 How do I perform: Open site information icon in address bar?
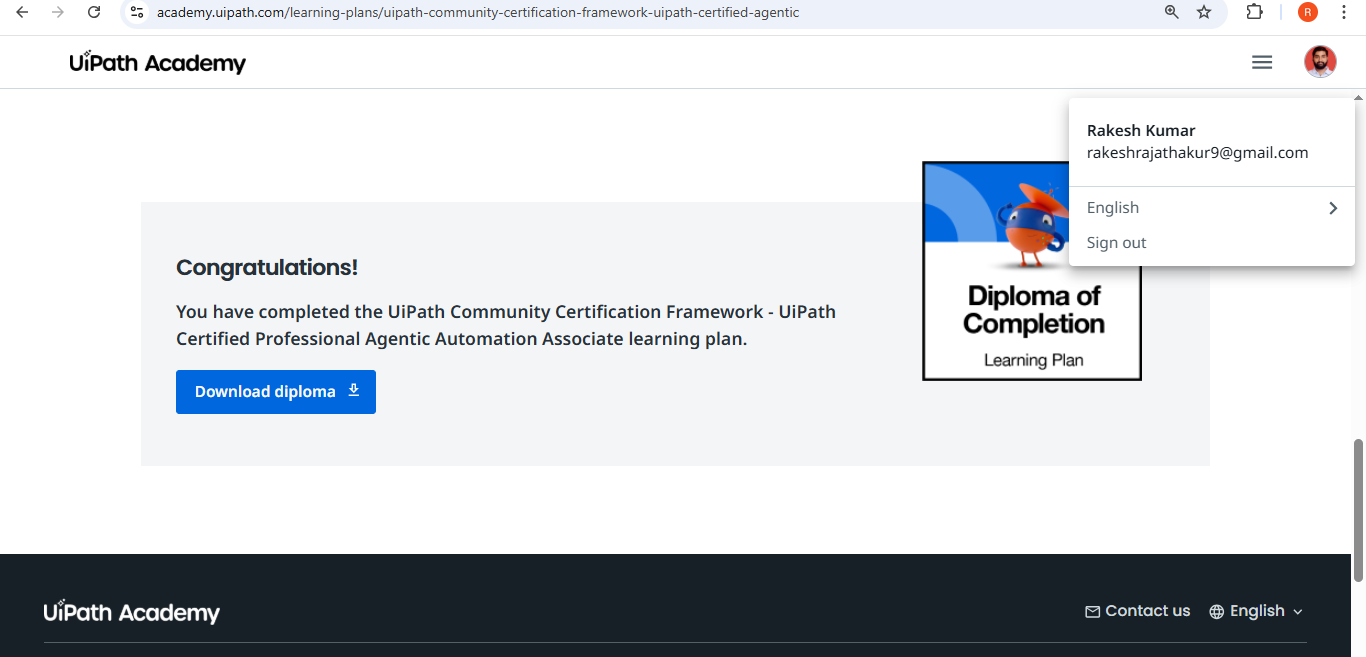click(138, 12)
